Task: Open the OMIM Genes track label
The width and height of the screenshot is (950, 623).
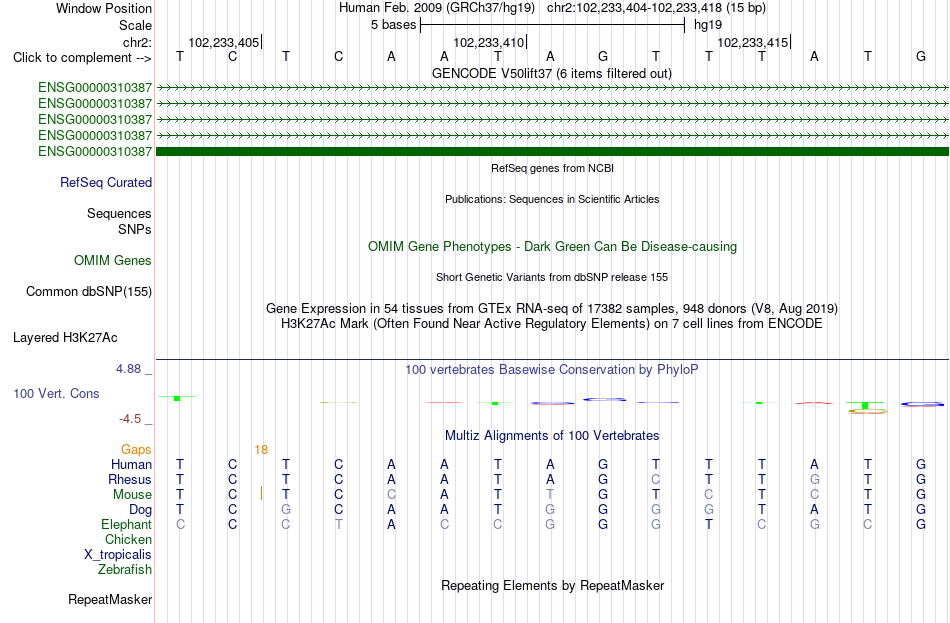Action: pyautogui.click(x=113, y=261)
